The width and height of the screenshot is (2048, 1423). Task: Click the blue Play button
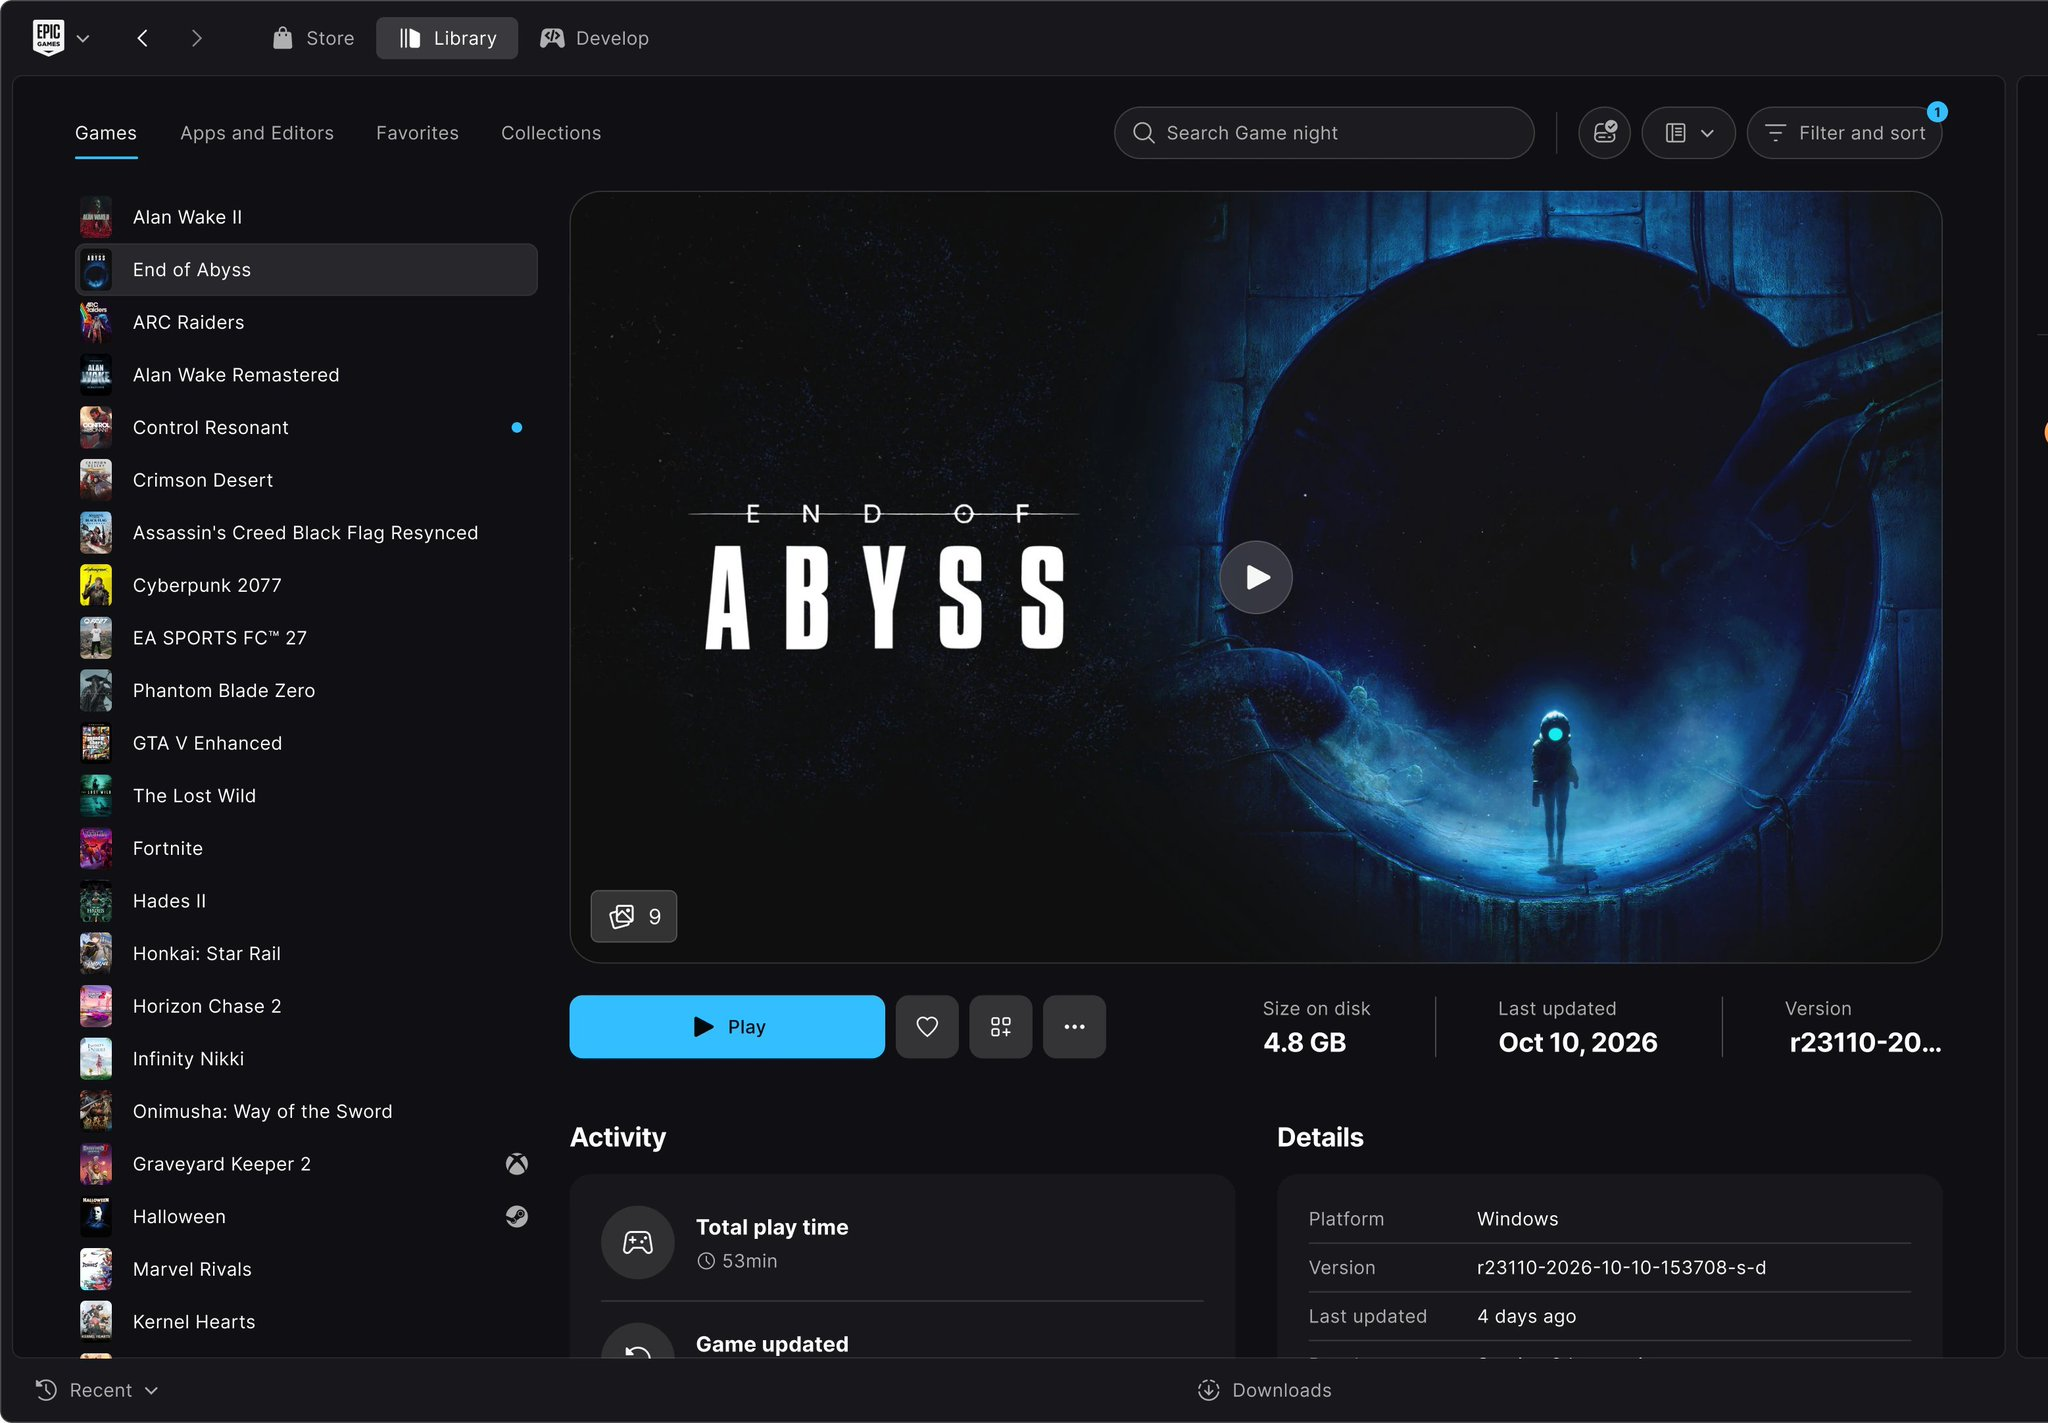[727, 1027]
